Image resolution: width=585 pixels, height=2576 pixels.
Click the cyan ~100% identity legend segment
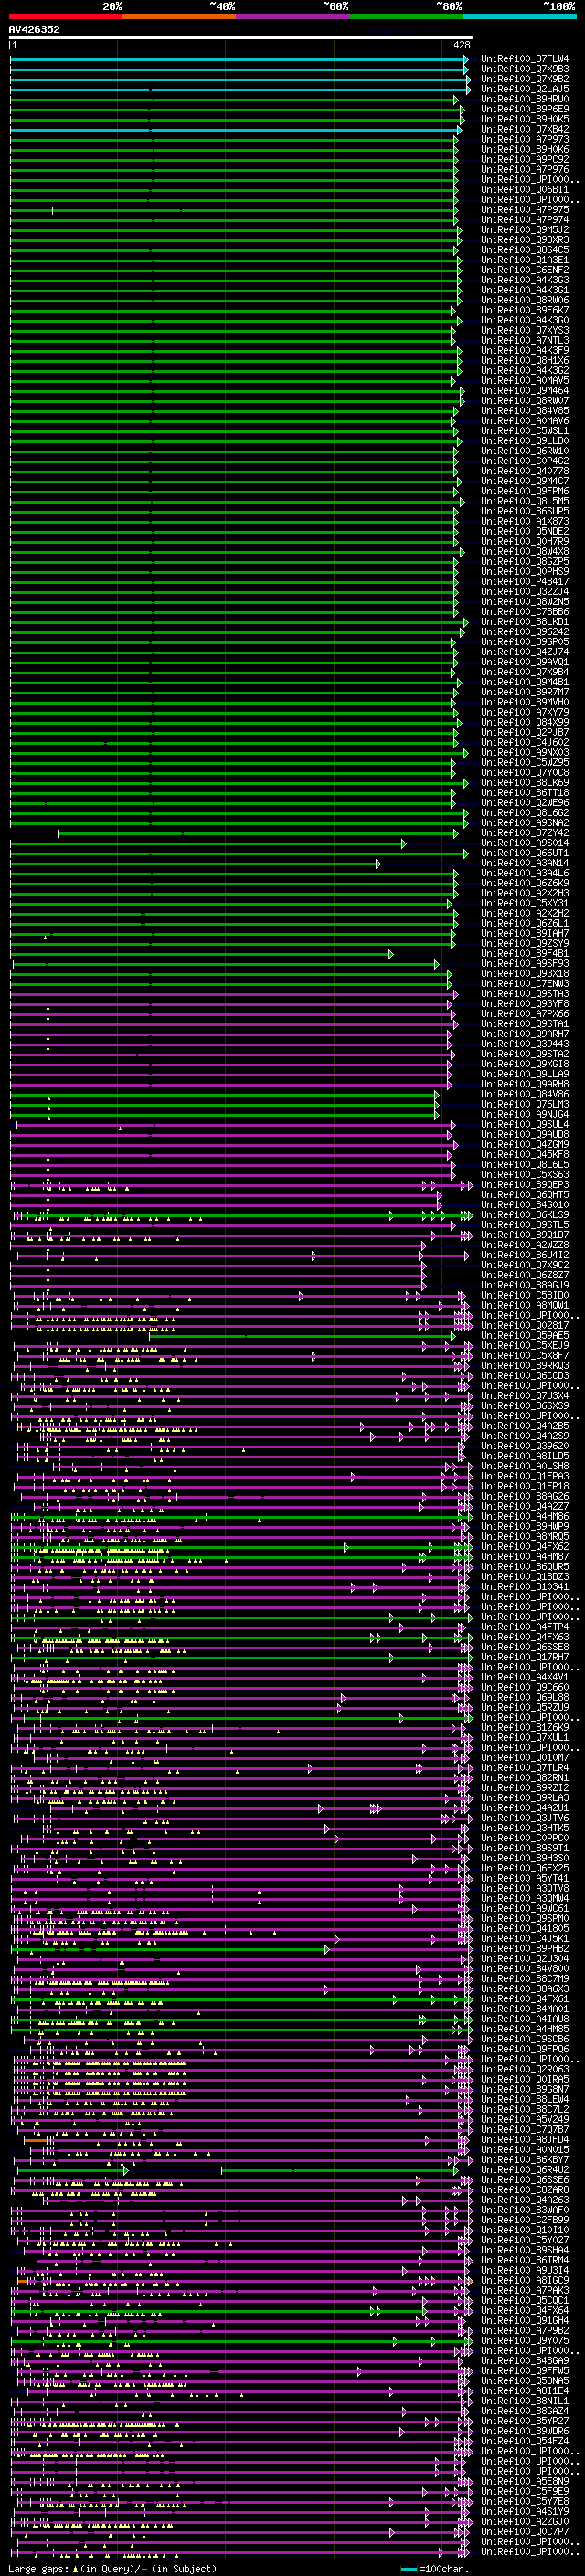click(519, 16)
